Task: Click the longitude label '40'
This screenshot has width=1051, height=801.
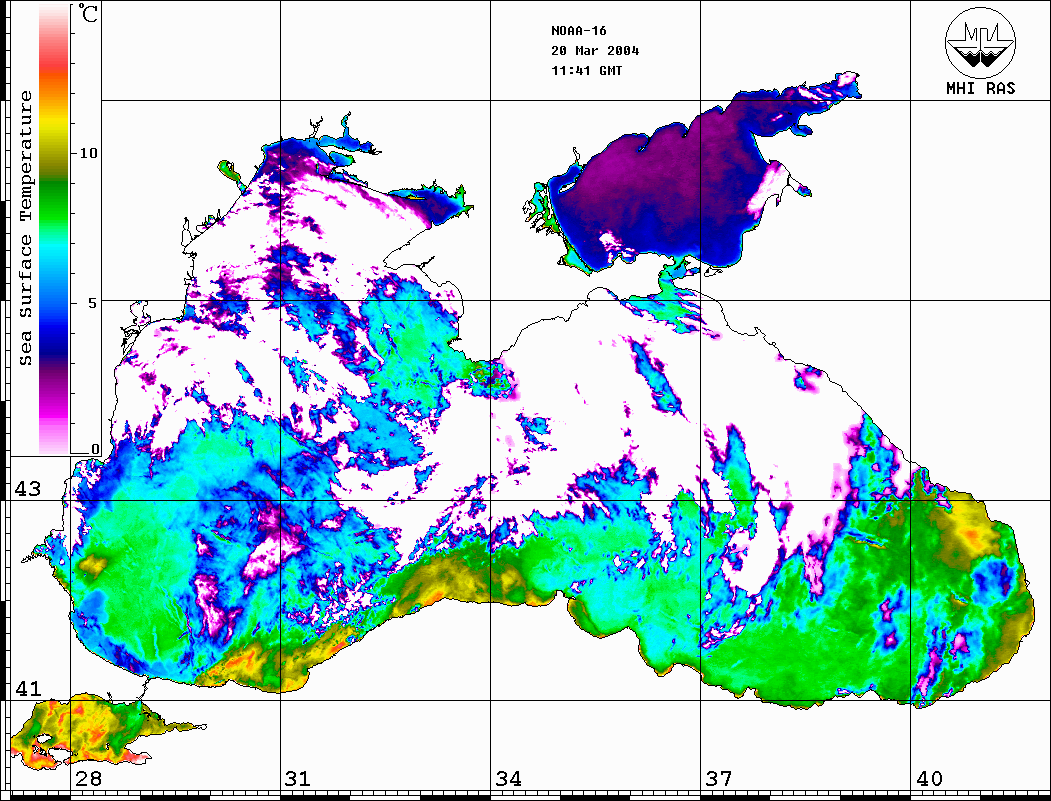Action: [x=928, y=778]
